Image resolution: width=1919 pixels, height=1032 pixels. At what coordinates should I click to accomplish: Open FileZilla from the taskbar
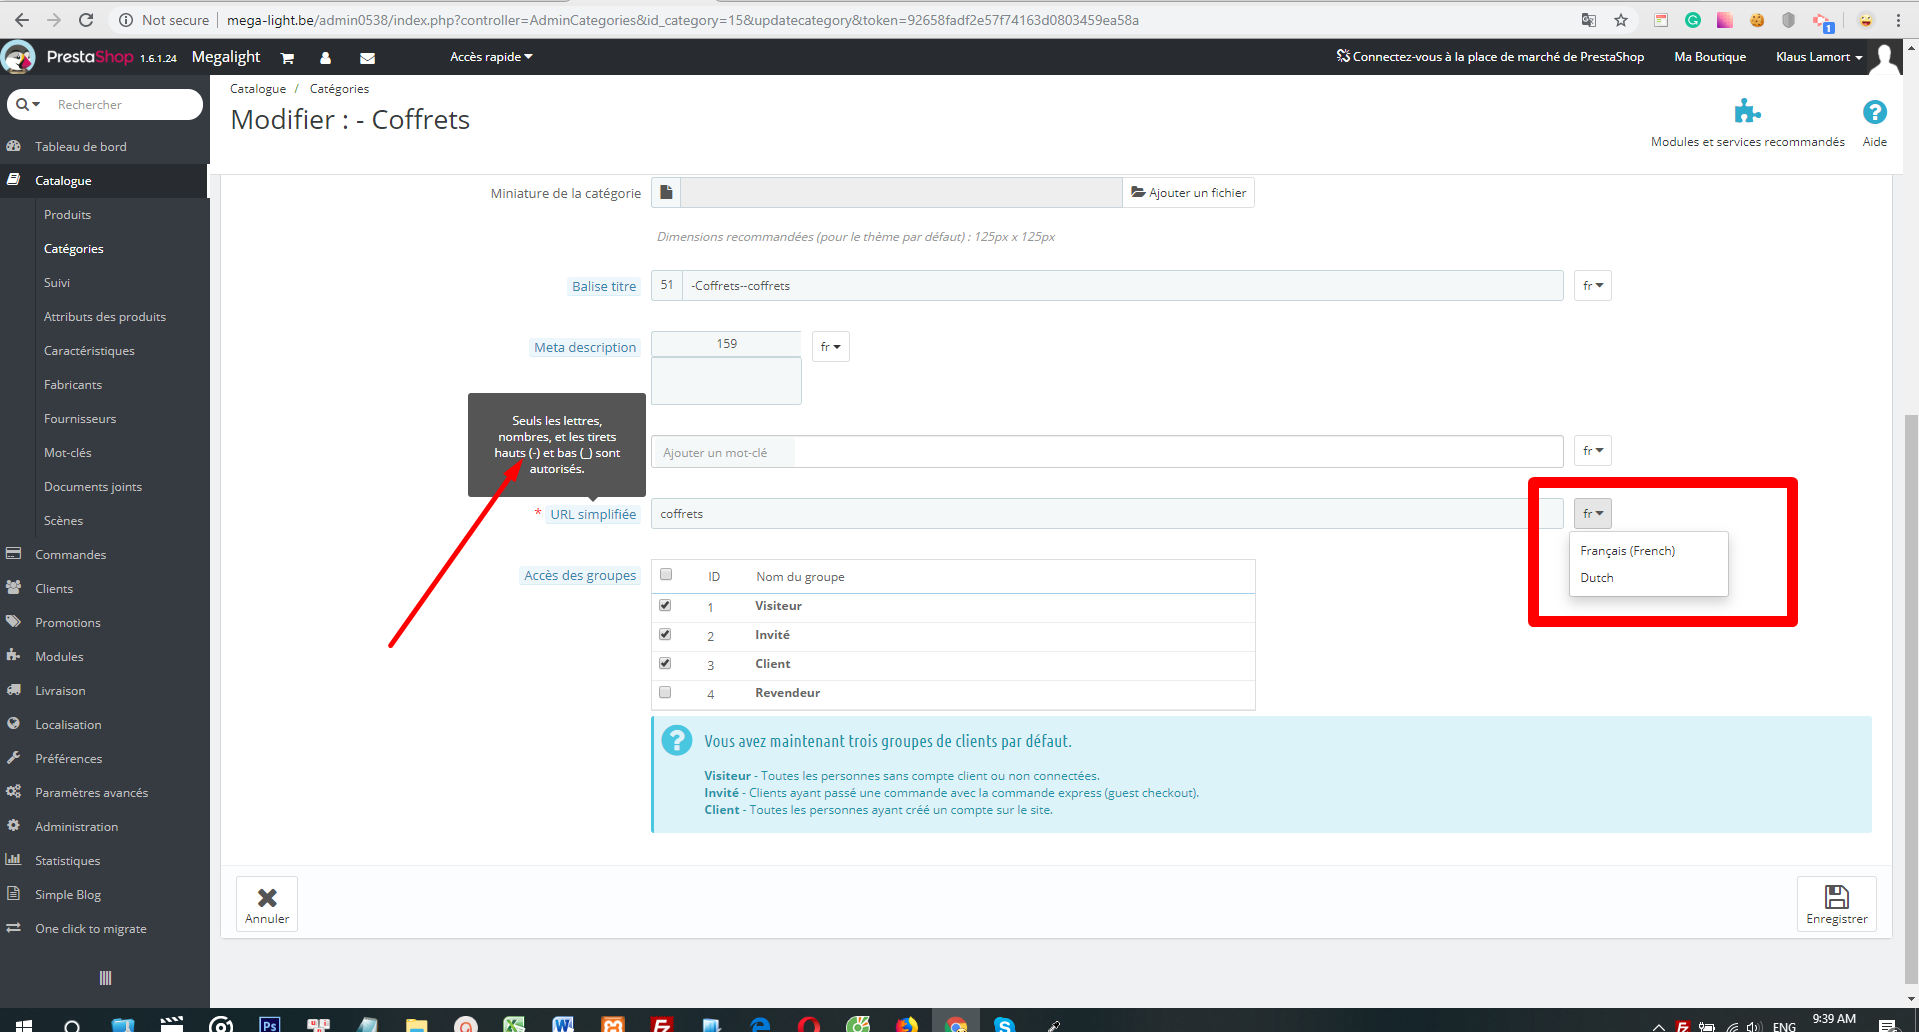(662, 1024)
